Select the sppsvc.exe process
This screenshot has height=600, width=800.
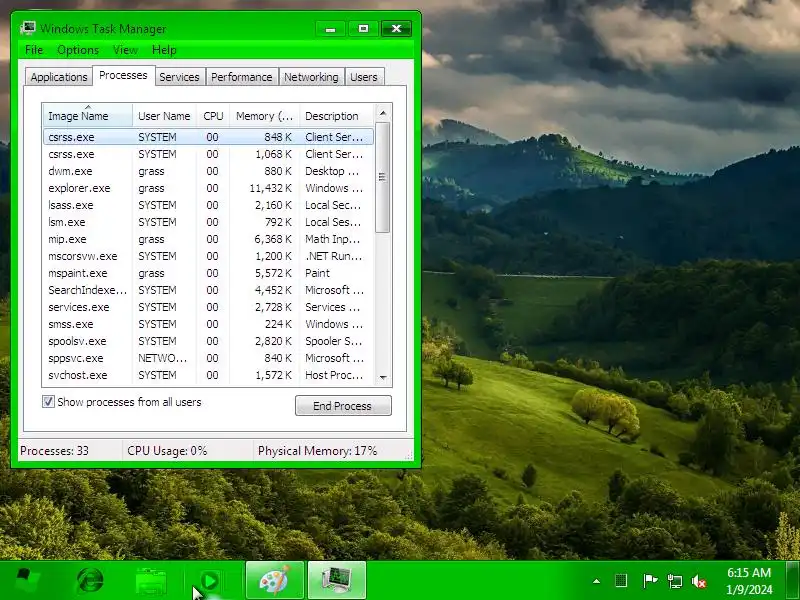click(209, 358)
